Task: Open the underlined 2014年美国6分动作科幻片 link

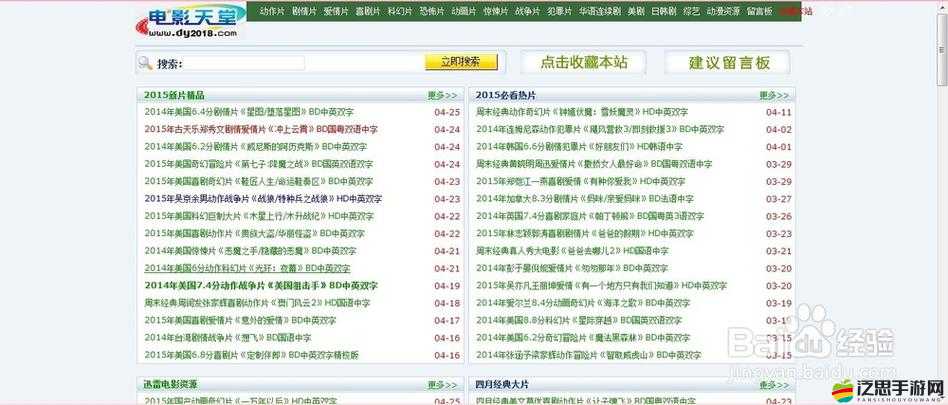Action: [247, 268]
